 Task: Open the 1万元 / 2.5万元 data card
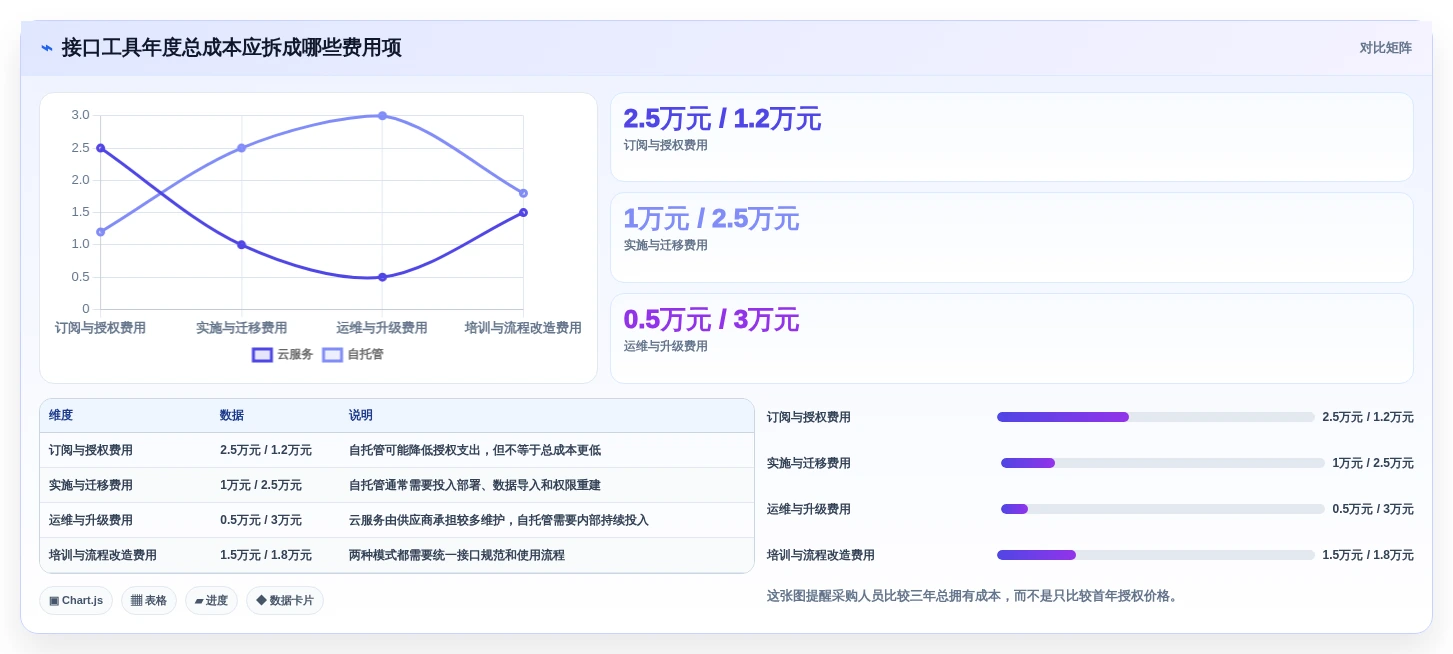(1012, 238)
